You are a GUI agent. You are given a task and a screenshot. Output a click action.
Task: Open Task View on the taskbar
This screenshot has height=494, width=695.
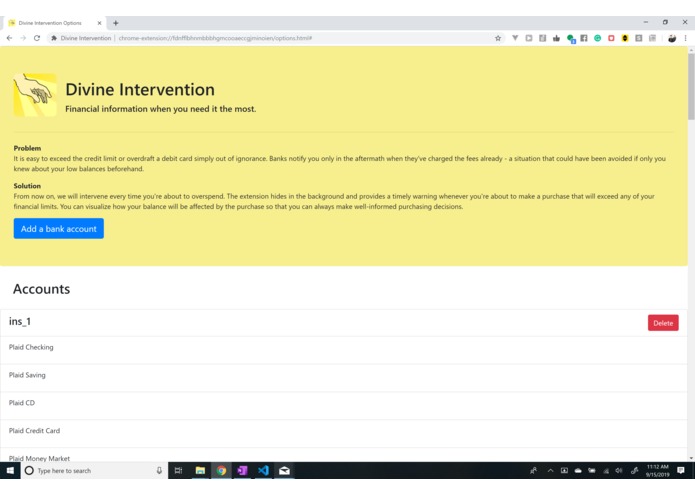tap(179, 471)
